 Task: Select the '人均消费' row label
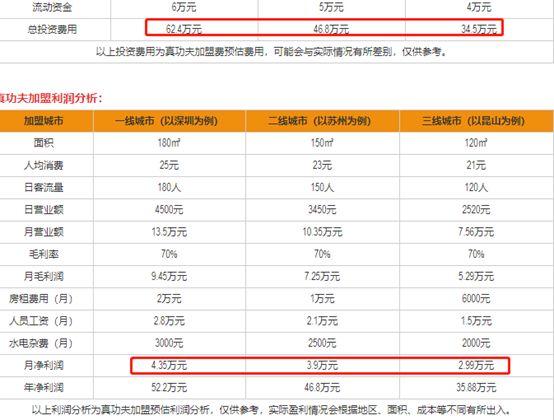pyautogui.click(x=43, y=165)
